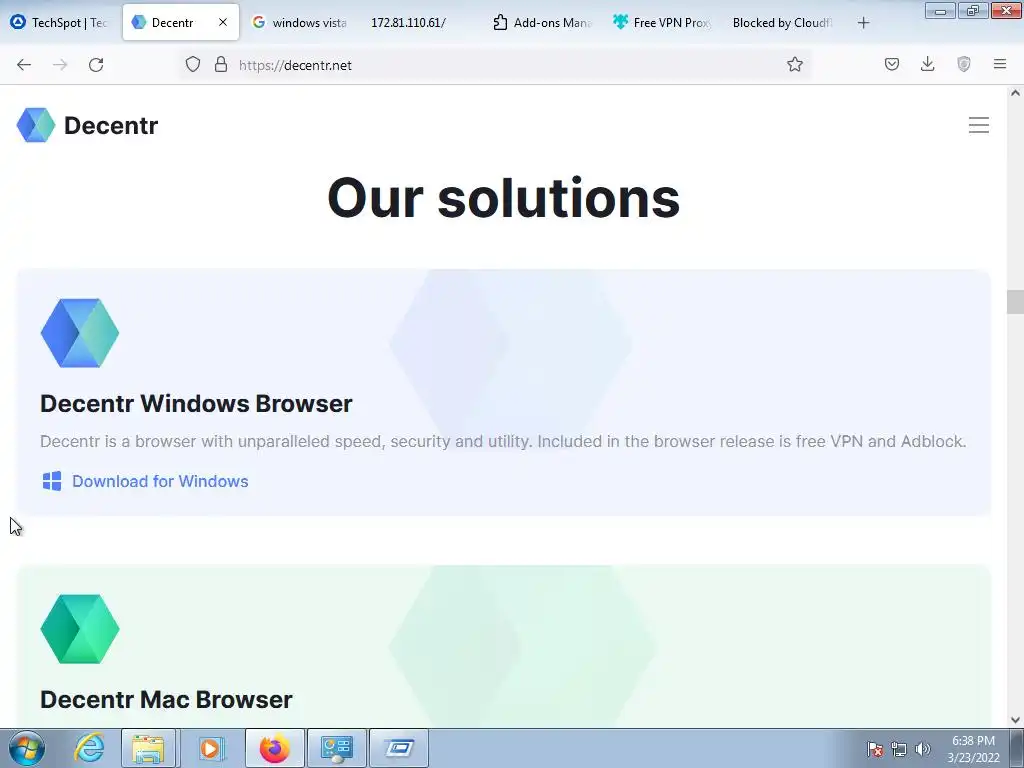Open the Firefox downloads panel

(x=927, y=65)
